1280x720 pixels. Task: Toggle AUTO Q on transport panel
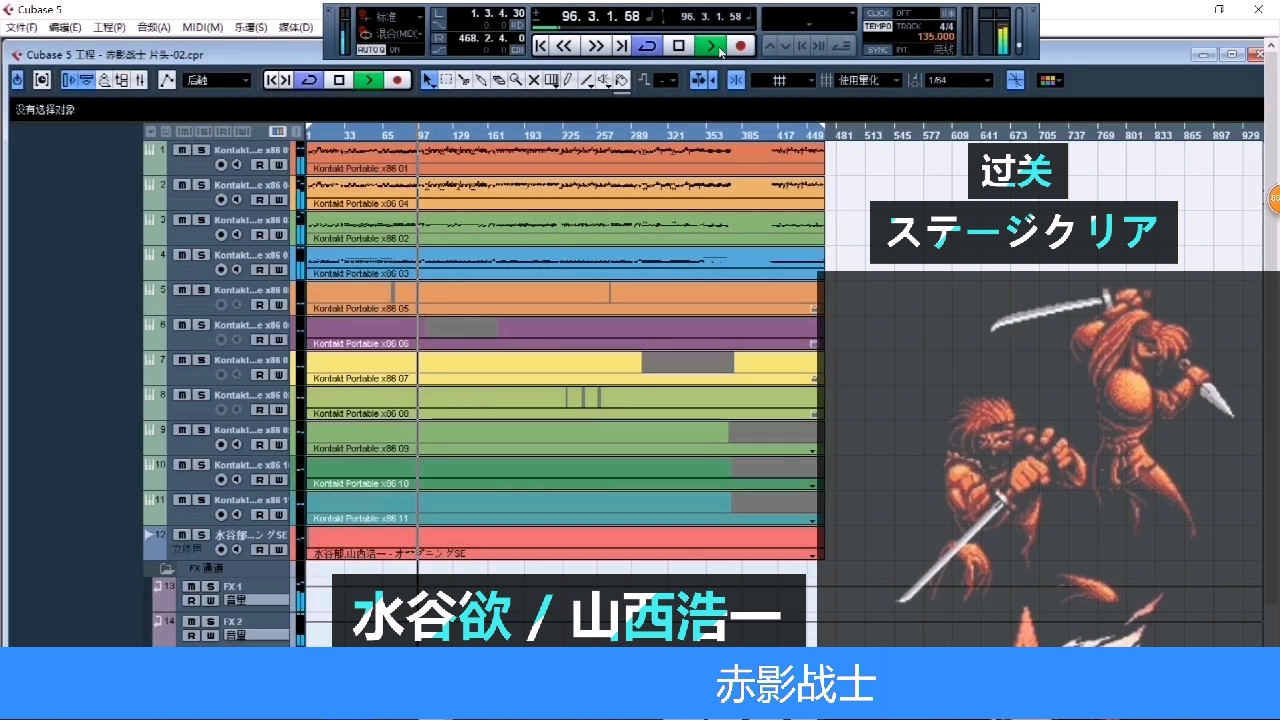(x=372, y=49)
